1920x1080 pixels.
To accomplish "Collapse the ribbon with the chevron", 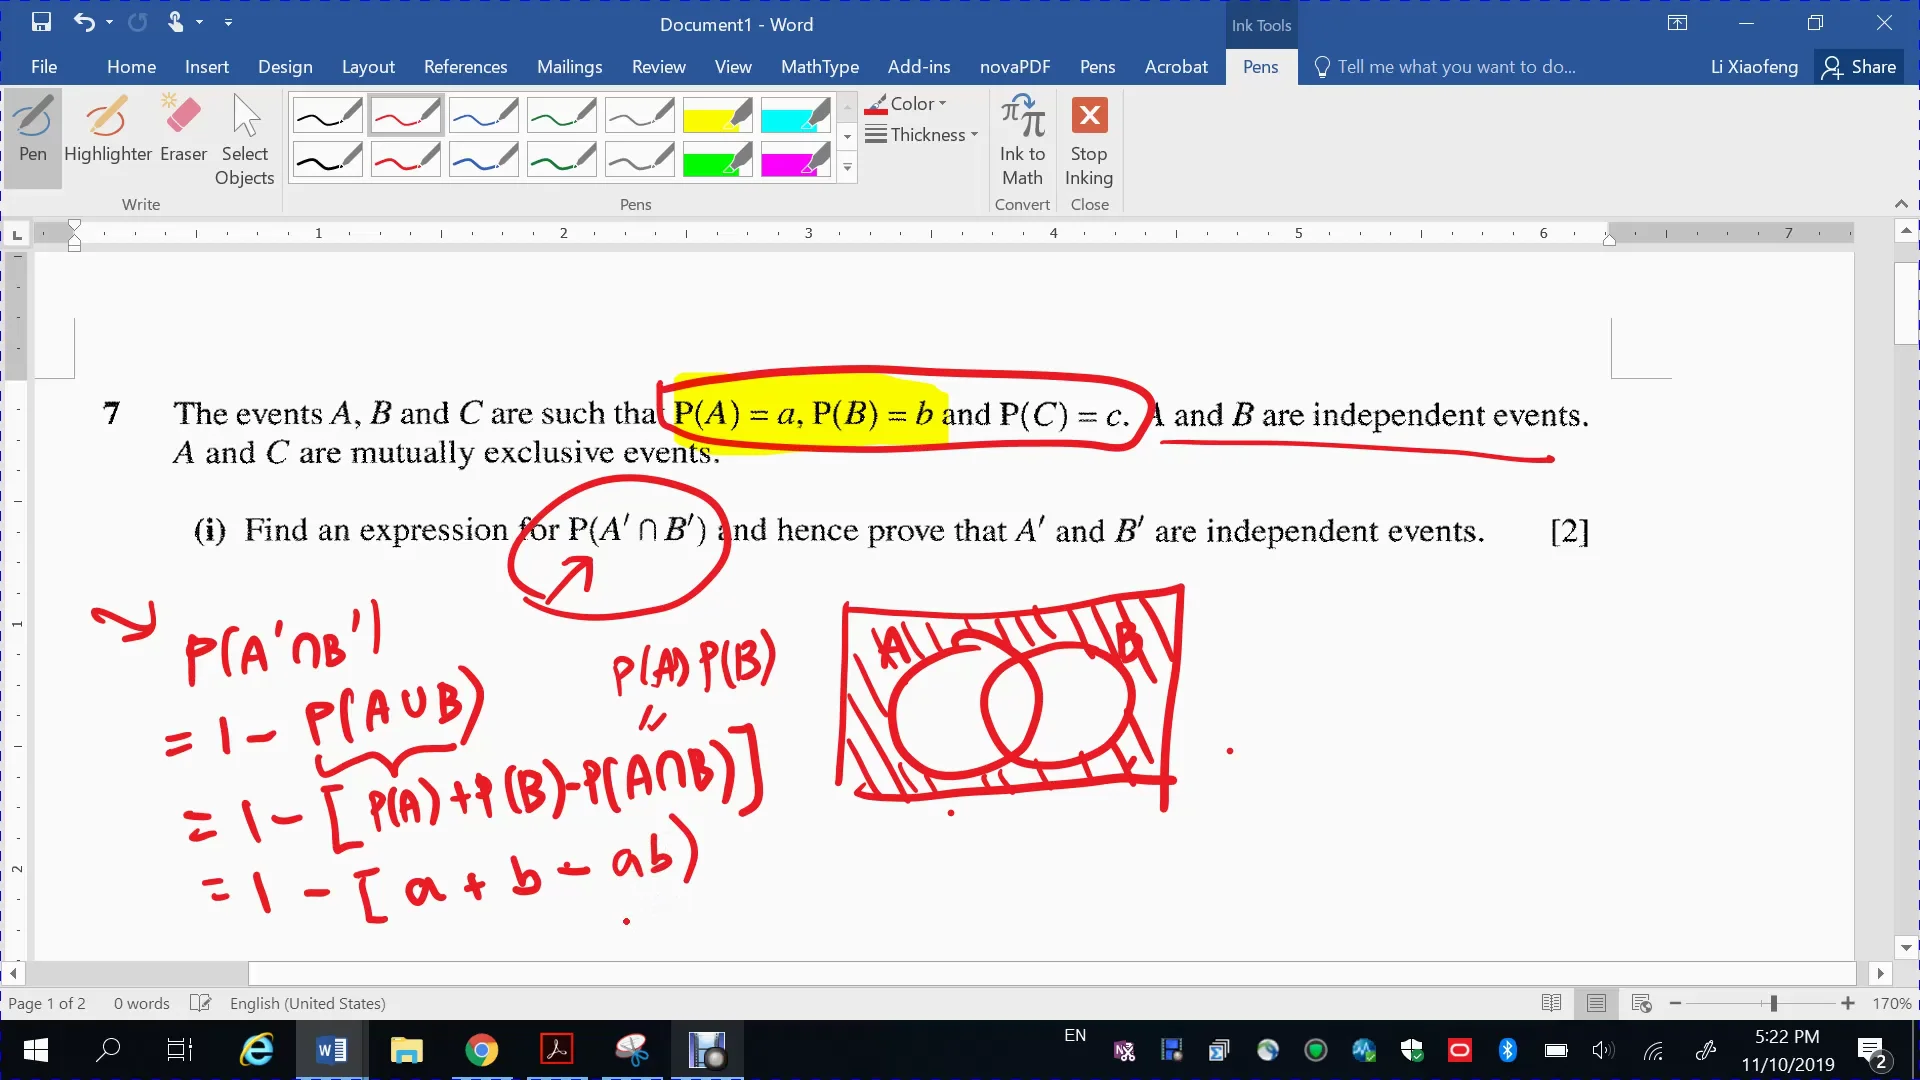I will pos(1901,204).
